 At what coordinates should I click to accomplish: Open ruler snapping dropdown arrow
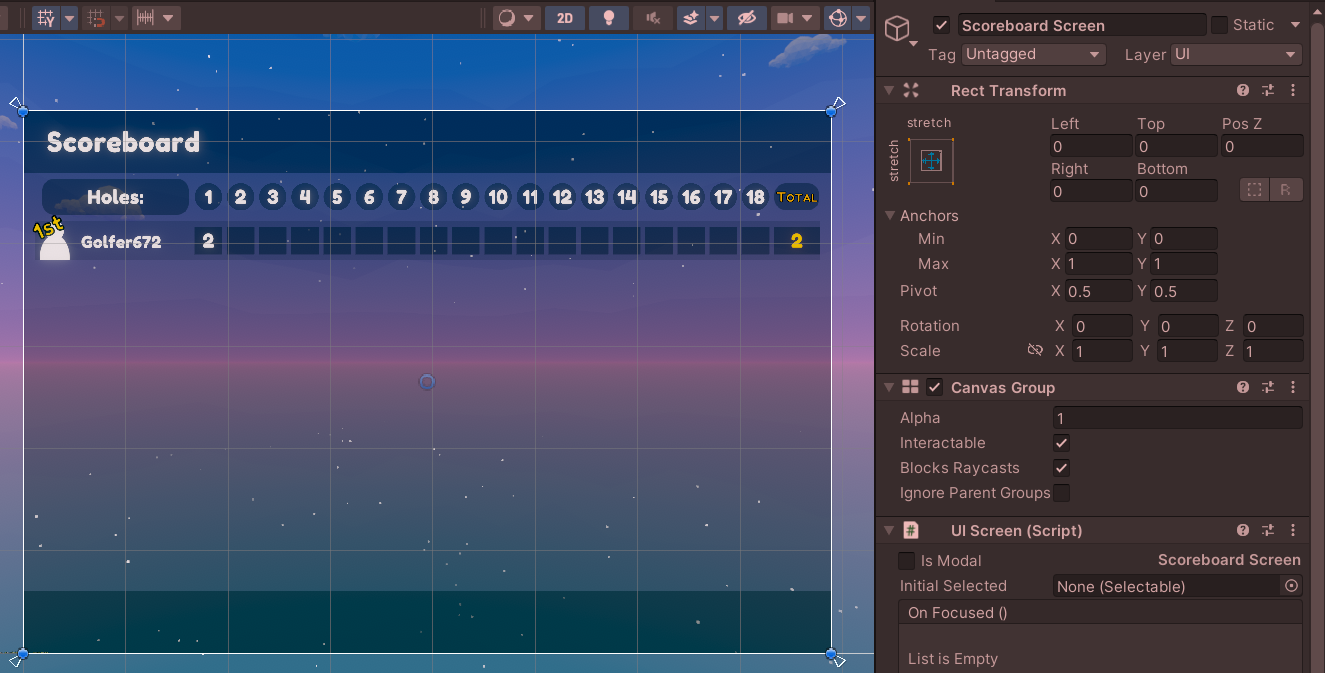click(169, 18)
